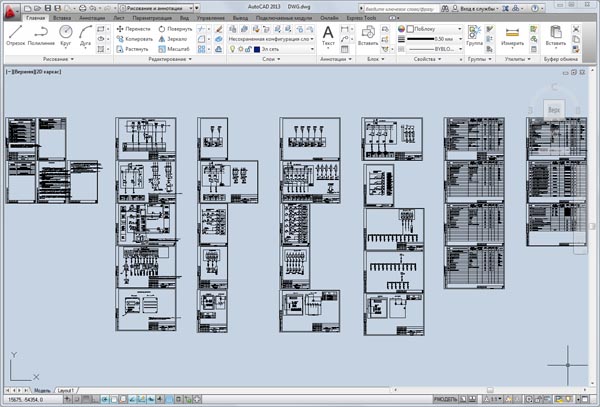Open the Поблоку object color dropdown
The width and height of the screenshot is (600, 407).
tap(433, 29)
